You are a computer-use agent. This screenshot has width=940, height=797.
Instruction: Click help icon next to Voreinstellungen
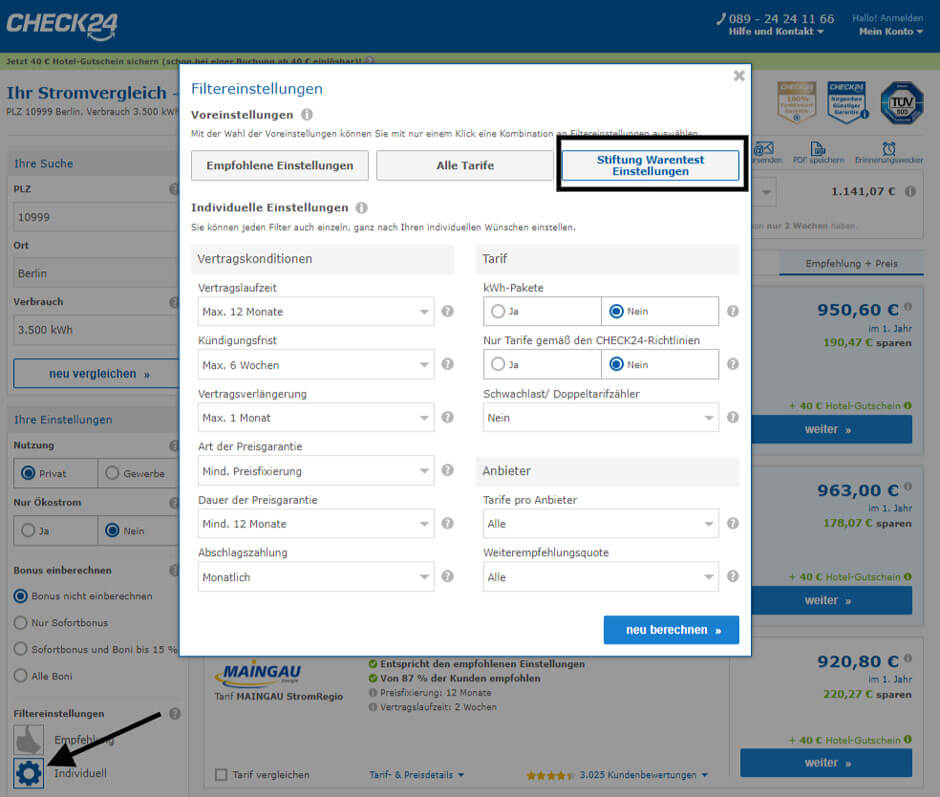307,115
